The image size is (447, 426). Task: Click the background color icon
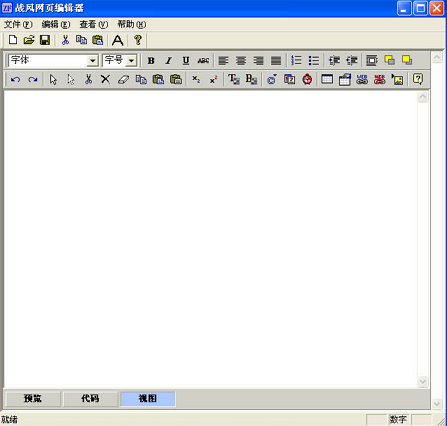[251, 79]
